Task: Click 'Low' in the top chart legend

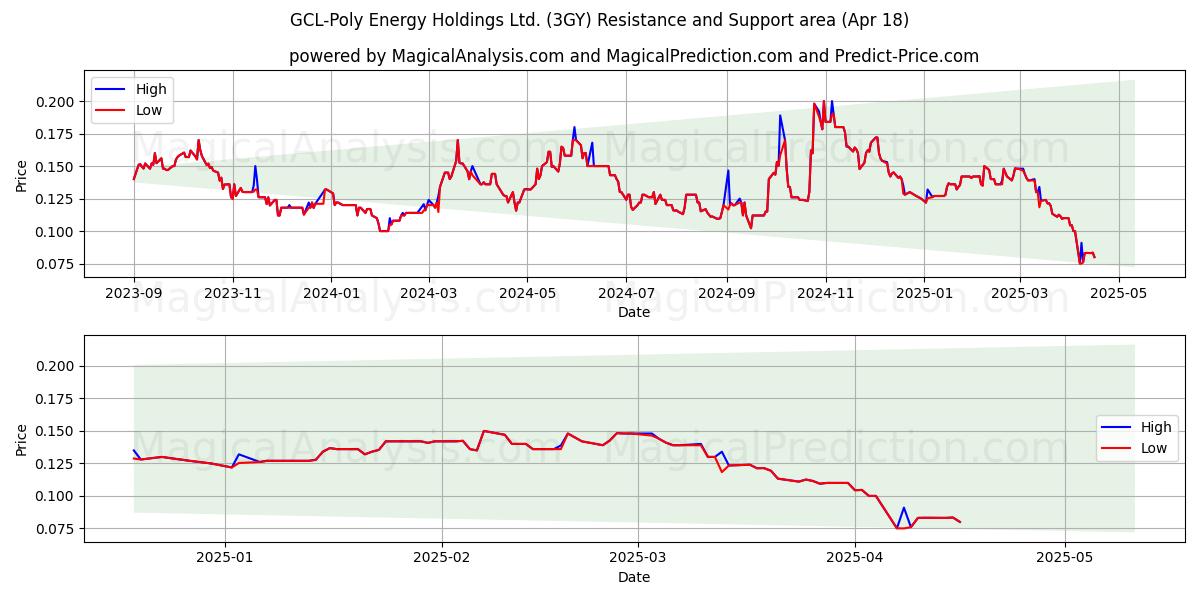Action: pyautogui.click(x=148, y=111)
